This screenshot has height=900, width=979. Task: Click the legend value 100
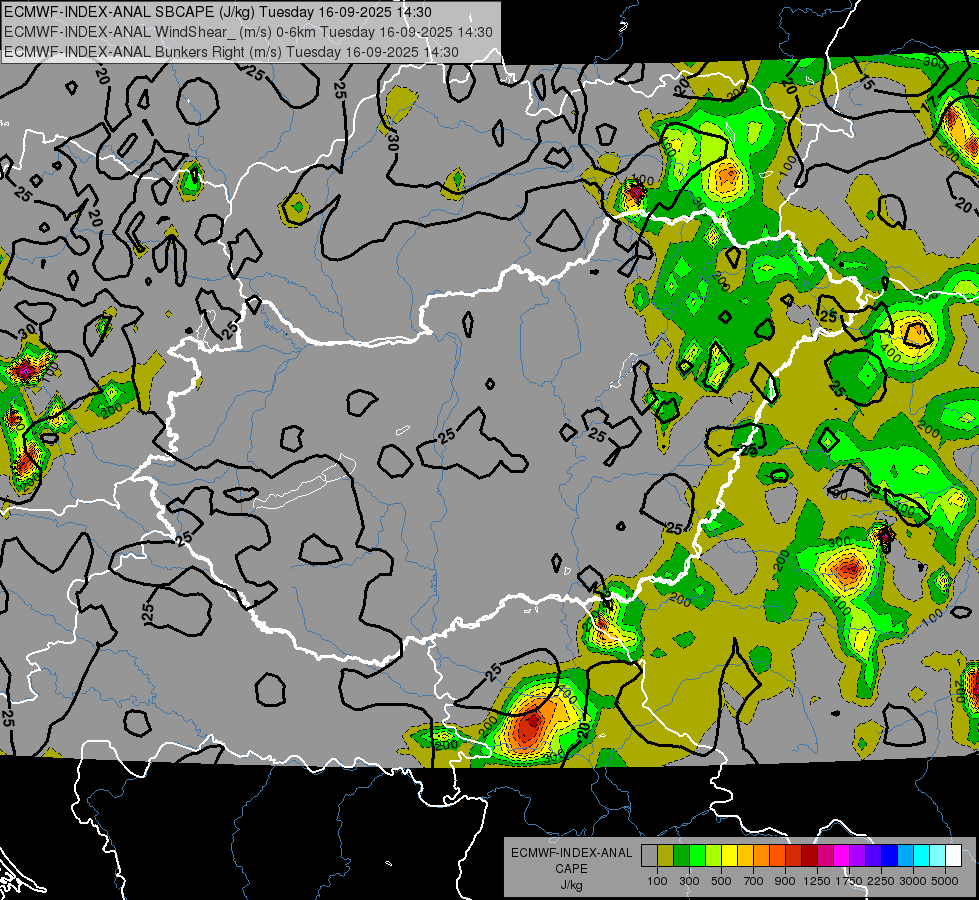[657, 881]
